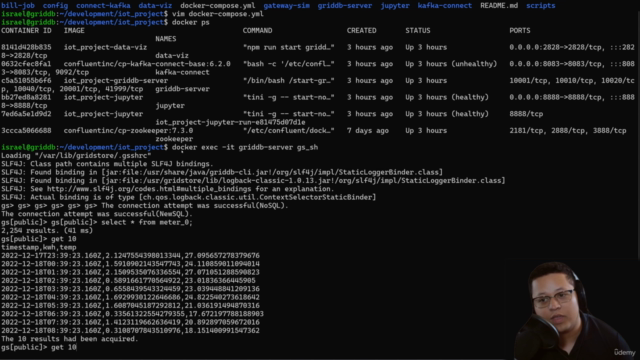Click the 'timestamp,kwh,temp' header line
The image size is (640, 360).
point(39,247)
